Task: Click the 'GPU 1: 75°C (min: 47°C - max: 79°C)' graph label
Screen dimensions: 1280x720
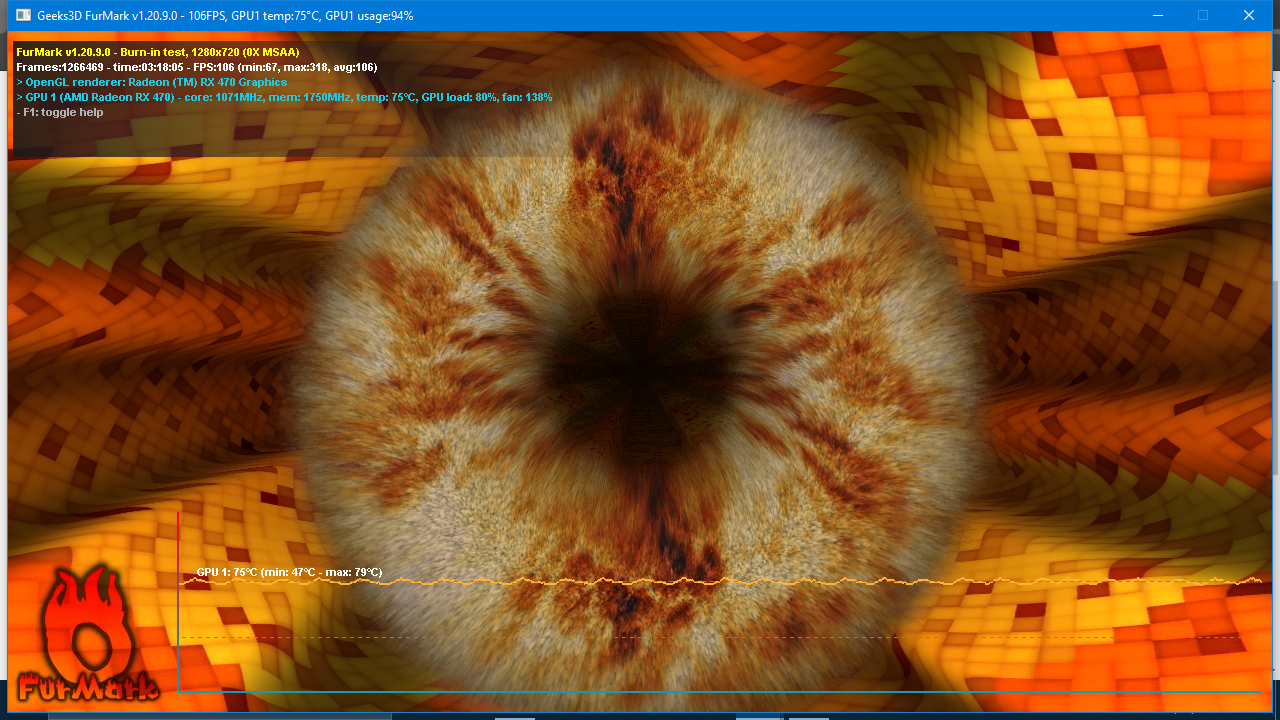Action: pos(289,573)
